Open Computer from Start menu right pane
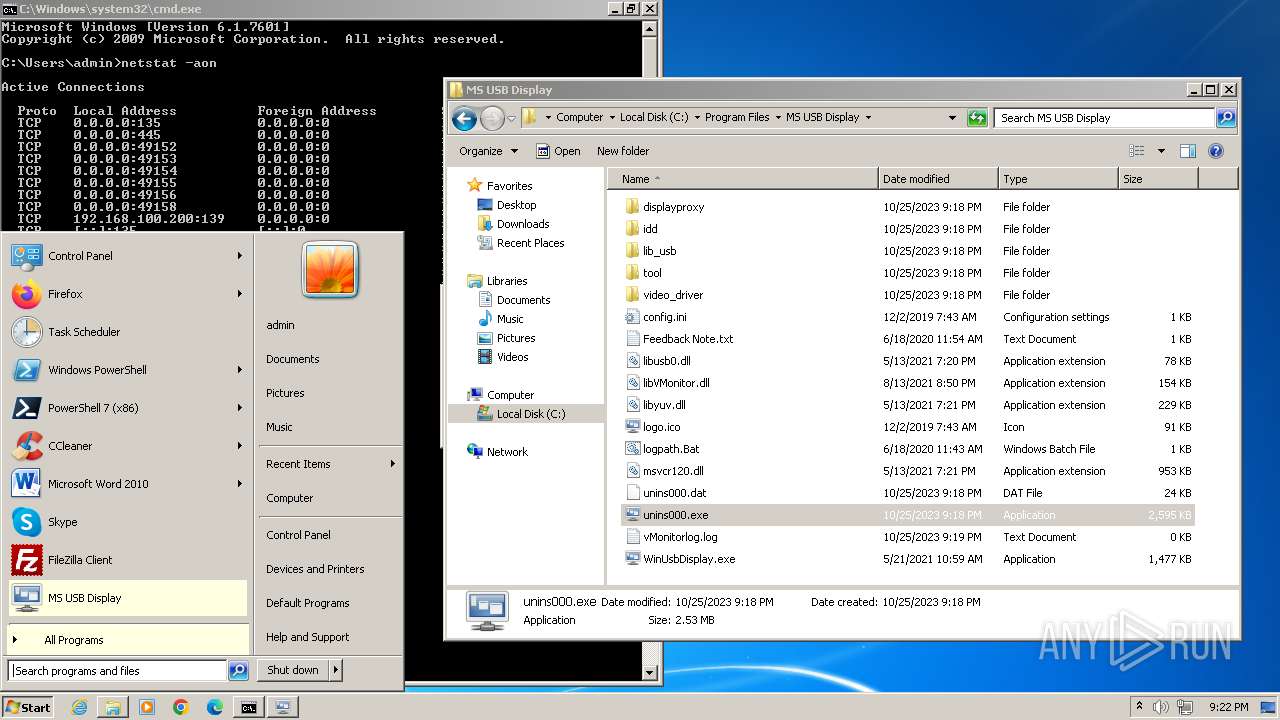Screen dimensions: 1280x720 coord(290,498)
